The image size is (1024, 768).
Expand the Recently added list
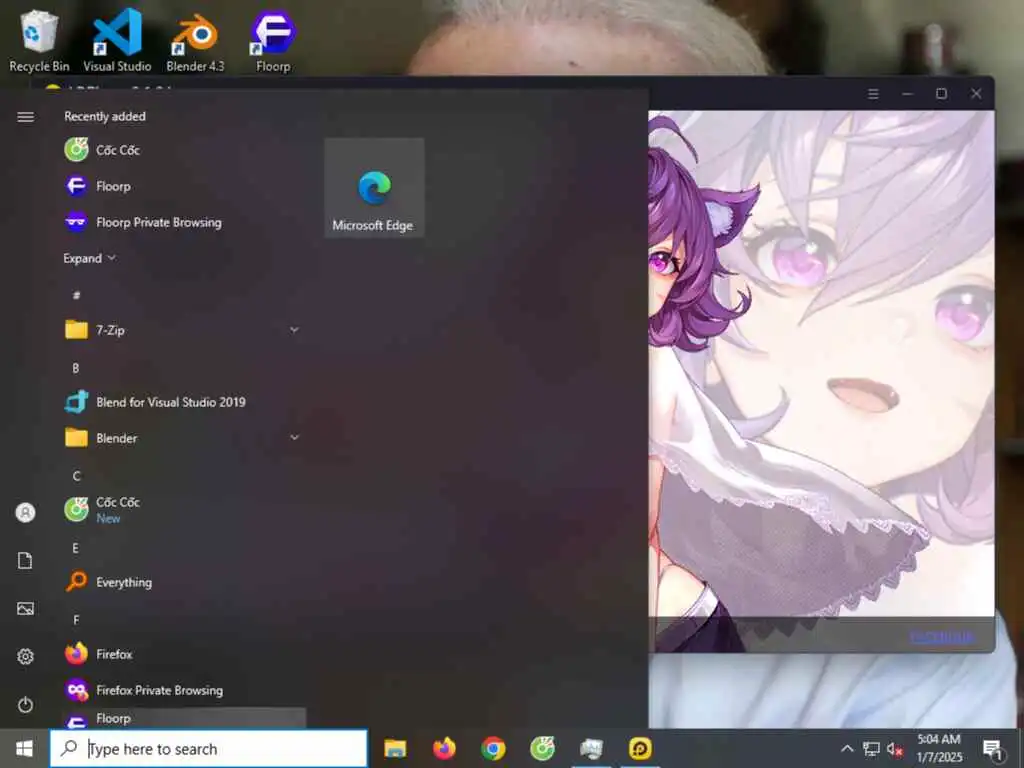[x=89, y=259]
